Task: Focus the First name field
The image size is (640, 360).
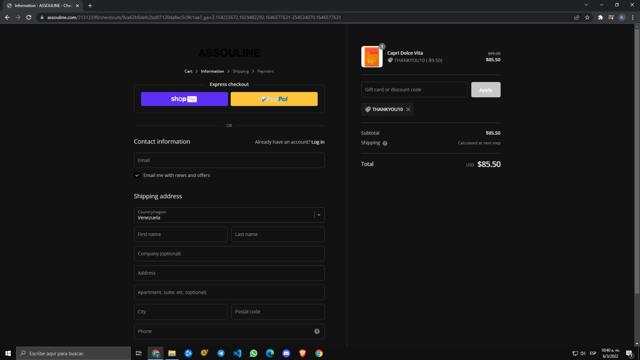Action: click(180, 234)
